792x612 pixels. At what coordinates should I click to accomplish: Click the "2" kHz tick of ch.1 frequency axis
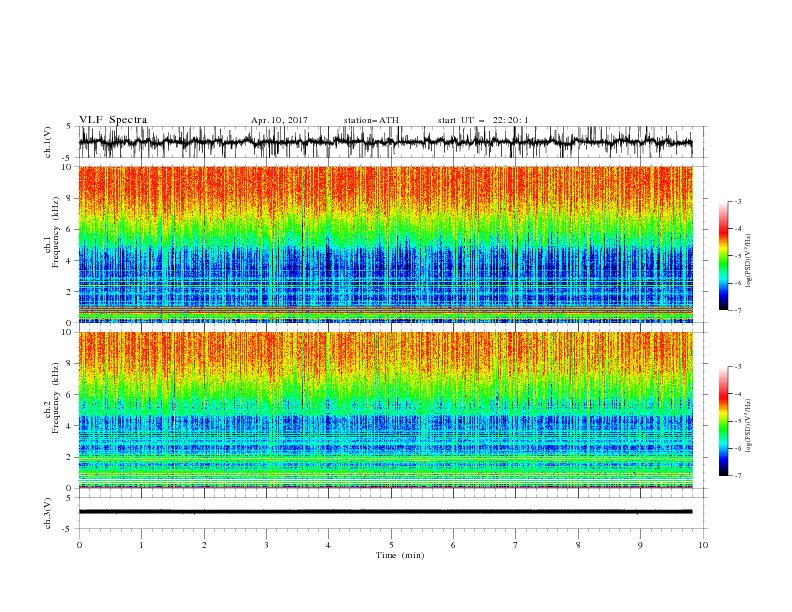click(x=69, y=292)
